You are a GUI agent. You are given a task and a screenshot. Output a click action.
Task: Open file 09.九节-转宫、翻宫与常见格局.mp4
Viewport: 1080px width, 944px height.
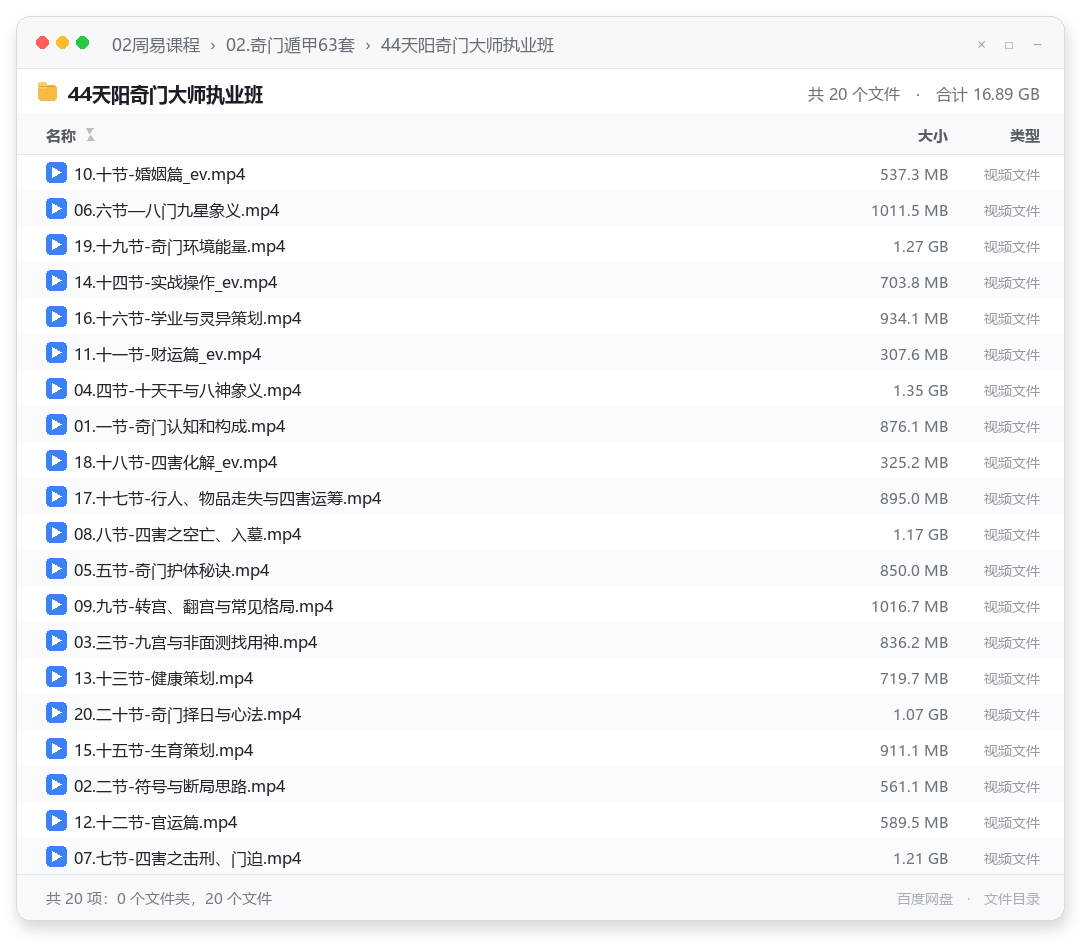203,606
